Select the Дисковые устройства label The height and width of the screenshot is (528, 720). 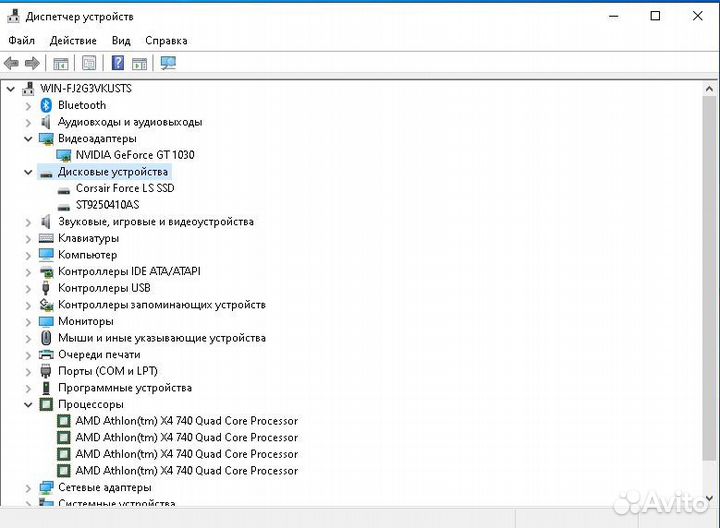(x=113, y=172)
